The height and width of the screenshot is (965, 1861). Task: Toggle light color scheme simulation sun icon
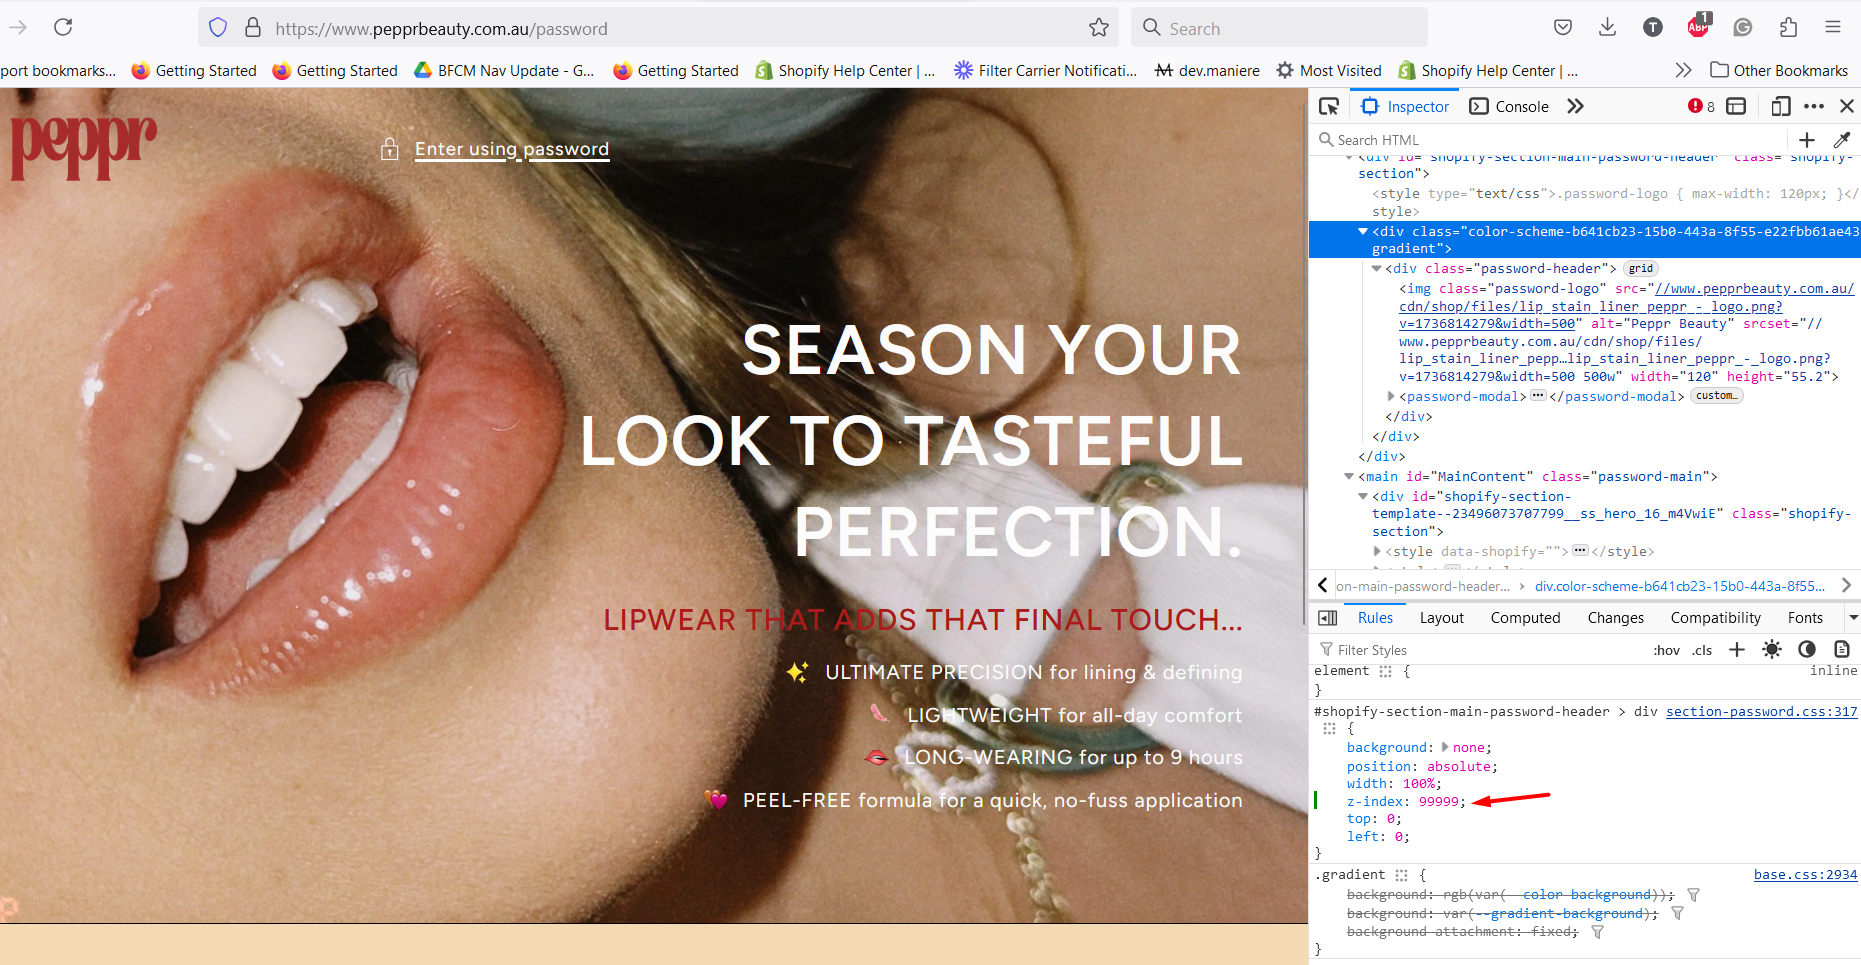point(1772,650)
